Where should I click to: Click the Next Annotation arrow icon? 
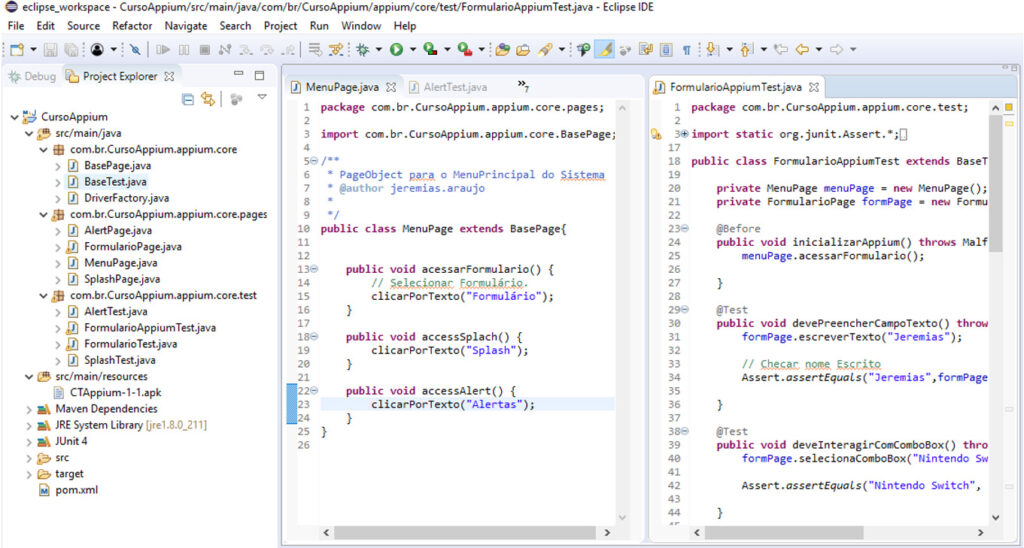[712, 50]
